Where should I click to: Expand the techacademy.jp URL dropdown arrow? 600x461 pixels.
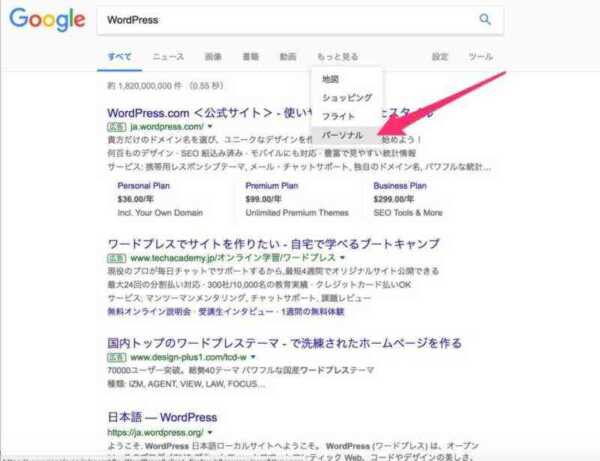pyautogui.click(x=342, y=257)
